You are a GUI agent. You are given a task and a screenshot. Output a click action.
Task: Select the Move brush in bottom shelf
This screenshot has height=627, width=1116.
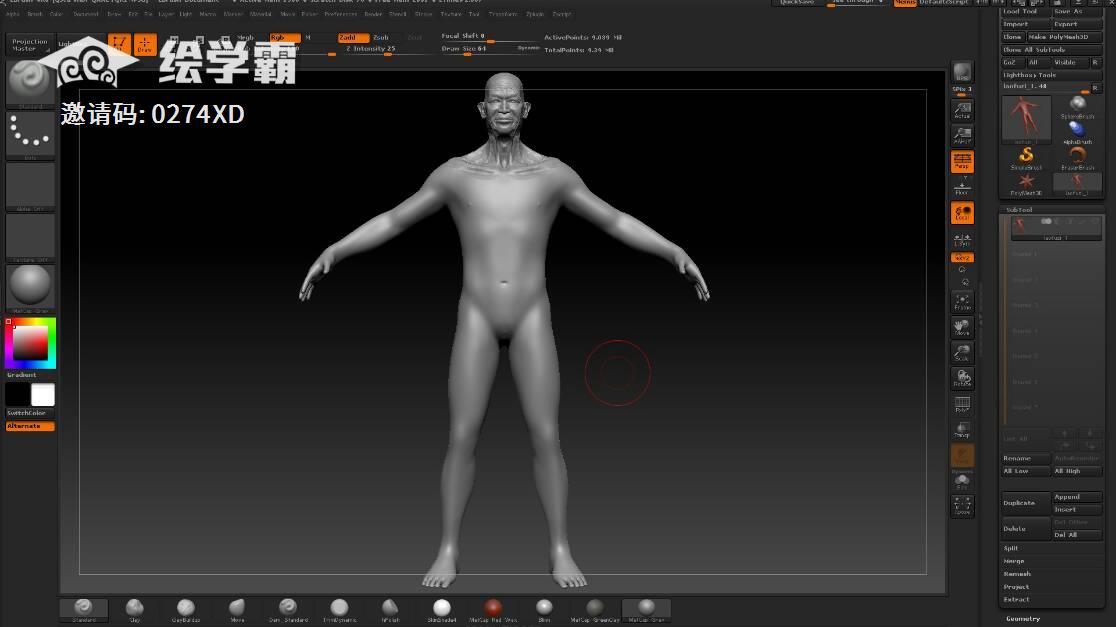click(237, 609)
